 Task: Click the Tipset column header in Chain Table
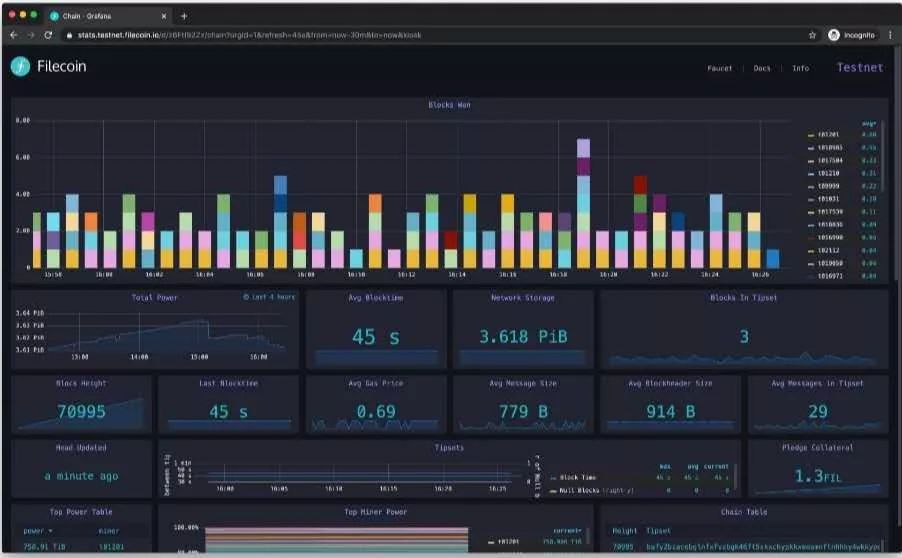[x=658, y=531]
